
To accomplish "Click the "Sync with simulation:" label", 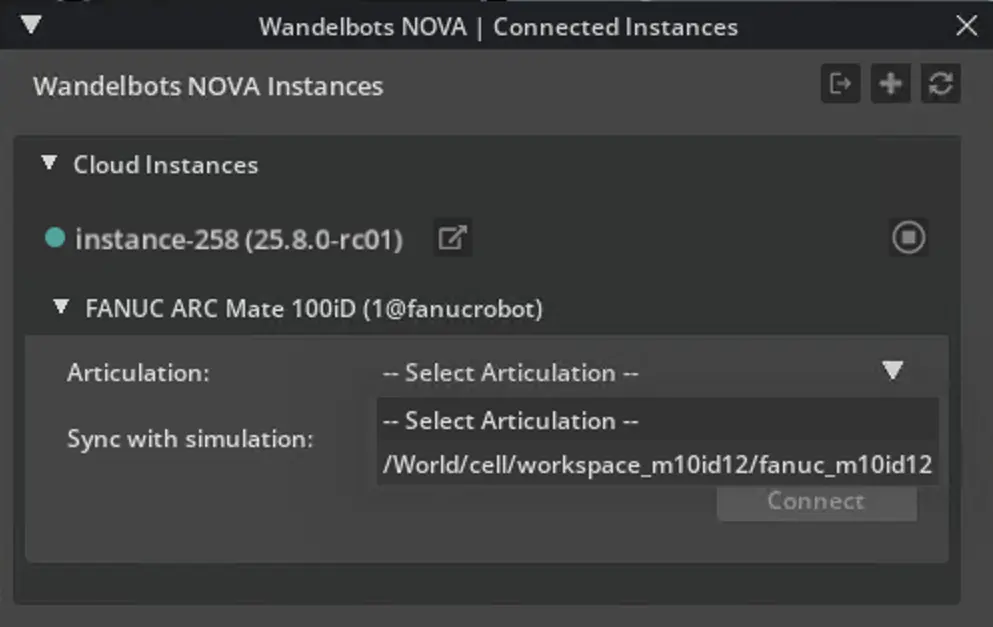I will pyautogui.click(x=190, y=439).
